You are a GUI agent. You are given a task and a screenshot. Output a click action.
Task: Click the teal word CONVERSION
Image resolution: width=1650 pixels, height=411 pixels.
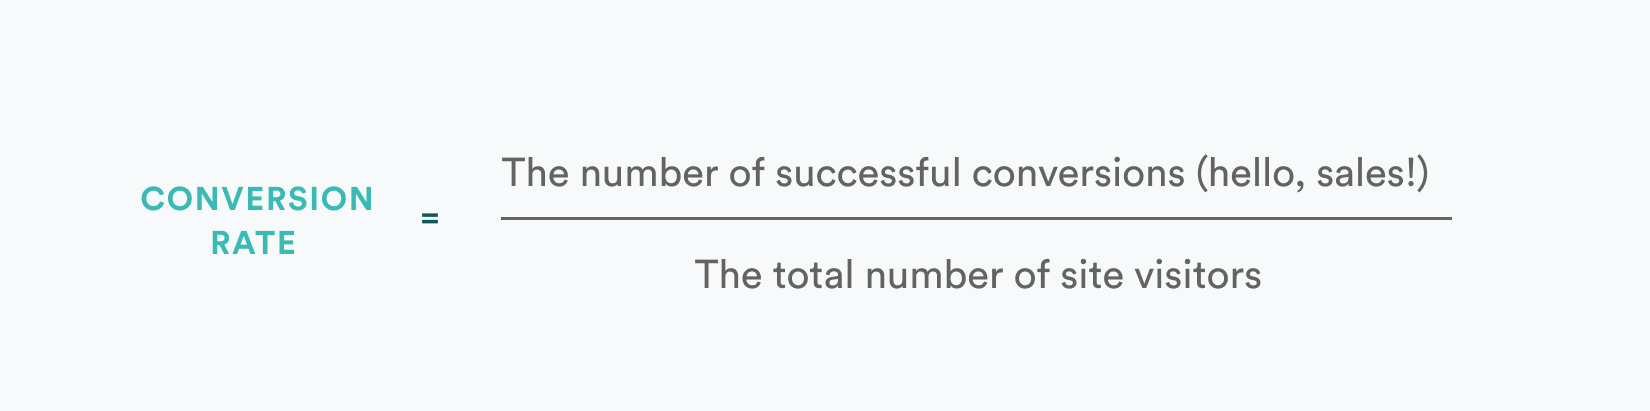(257, 199)
